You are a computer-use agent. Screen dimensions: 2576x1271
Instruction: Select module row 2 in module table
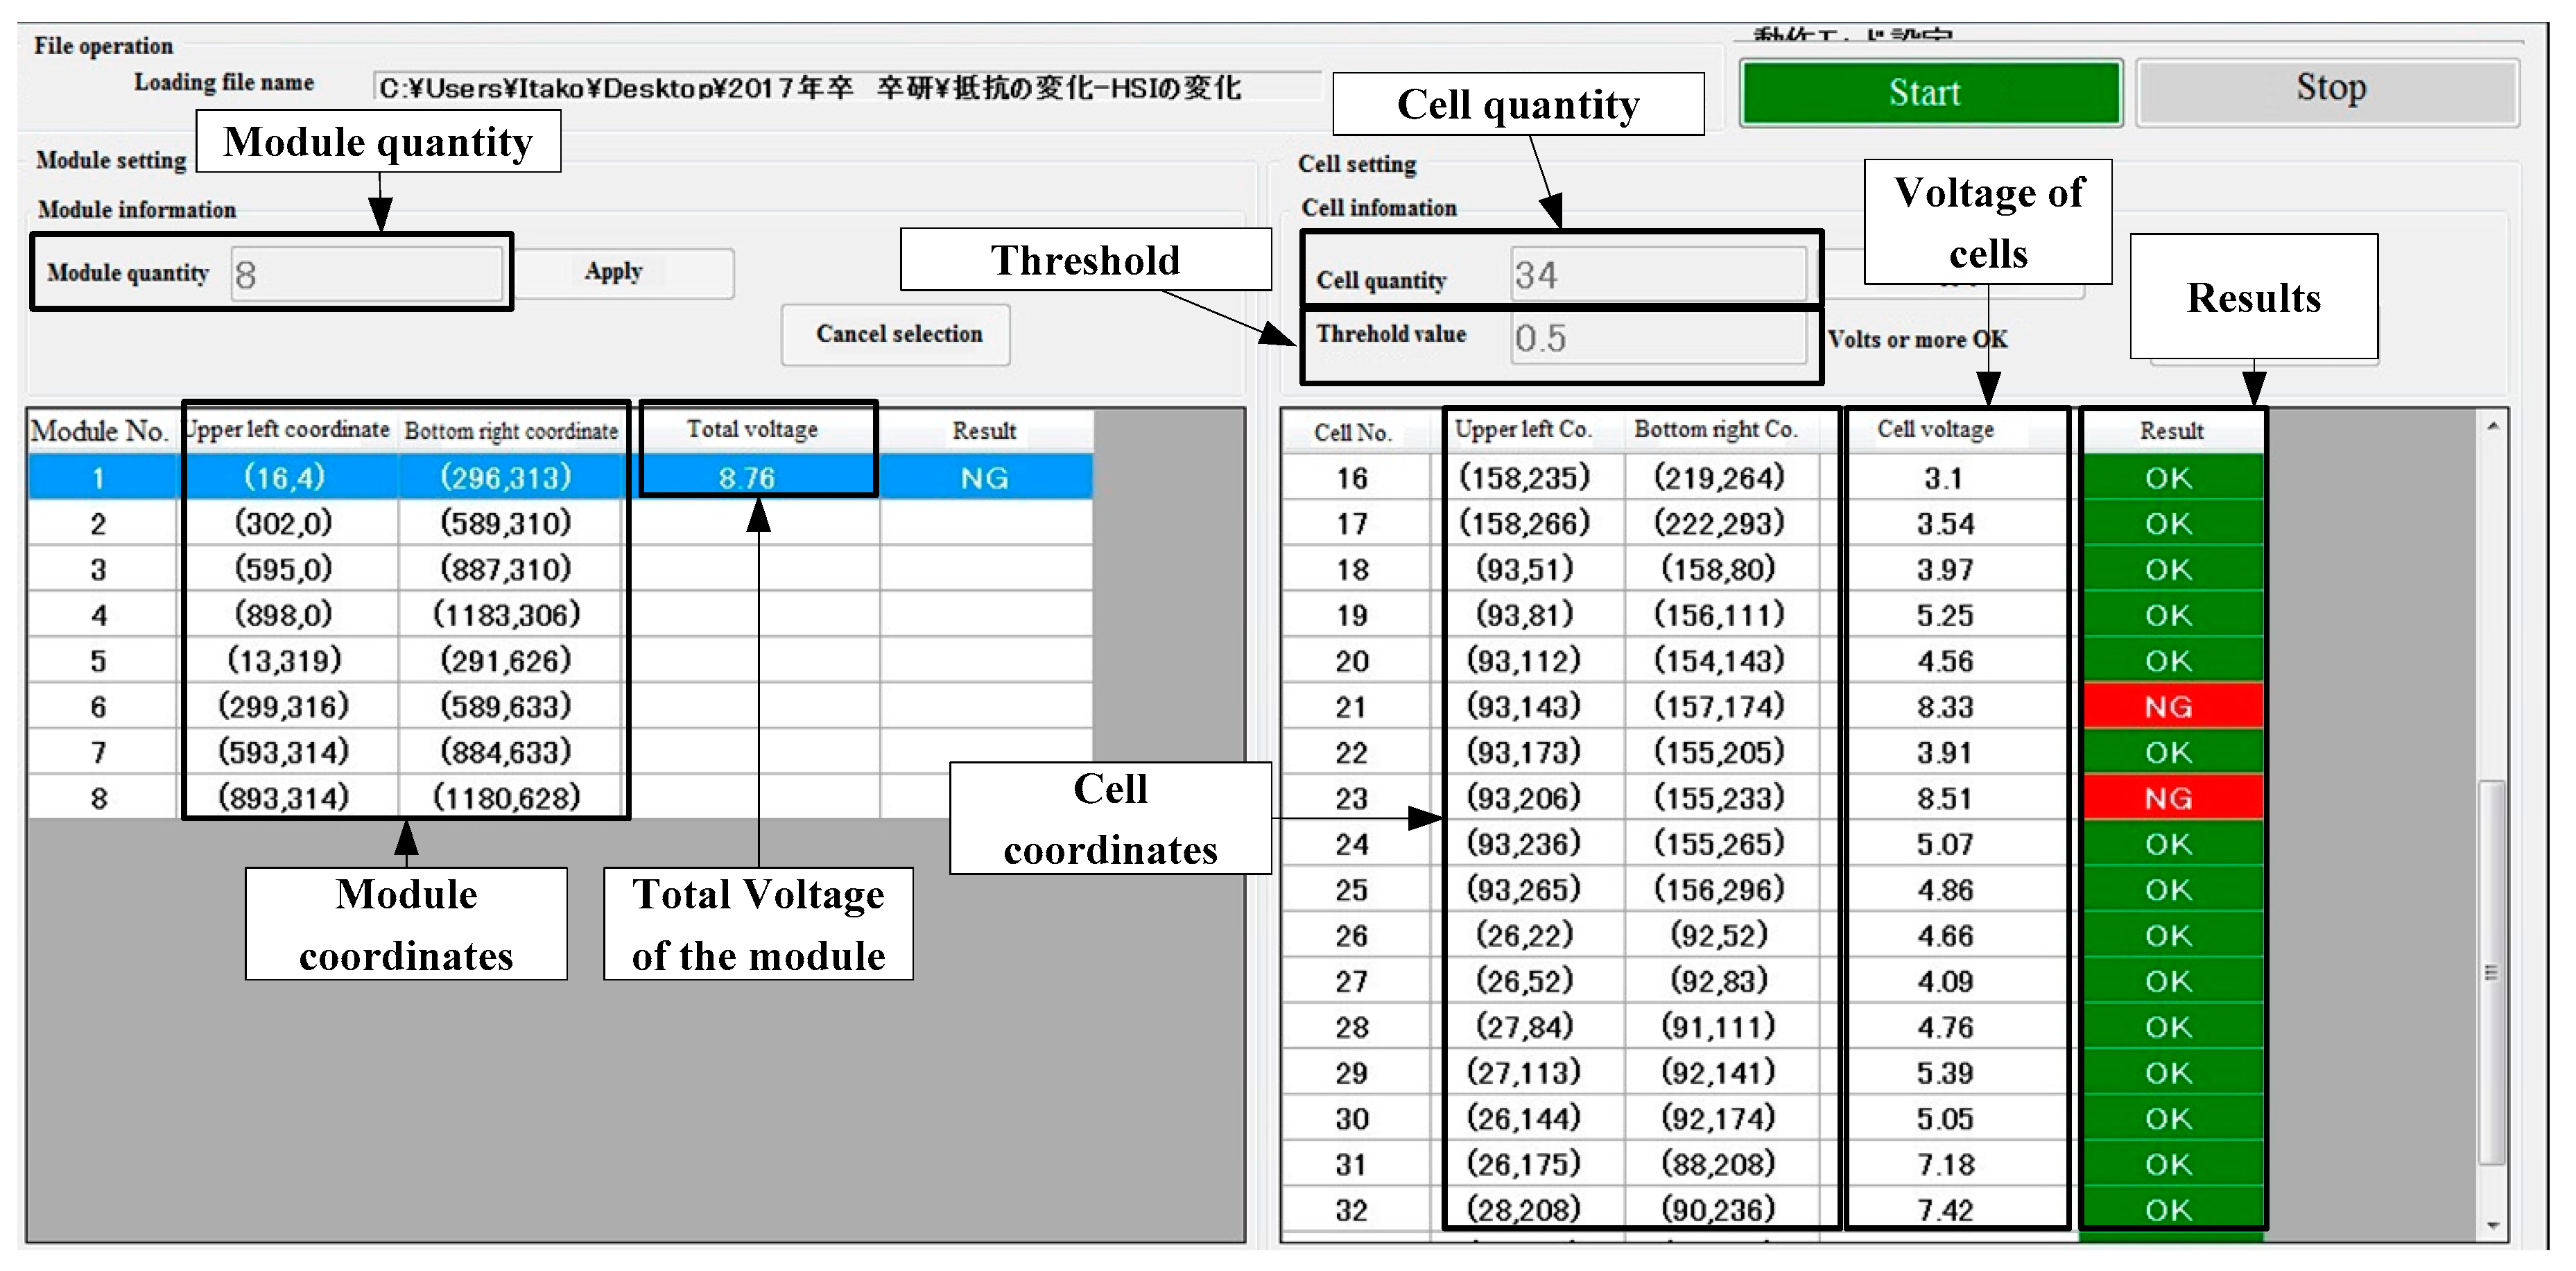click(x=98, y=523)
